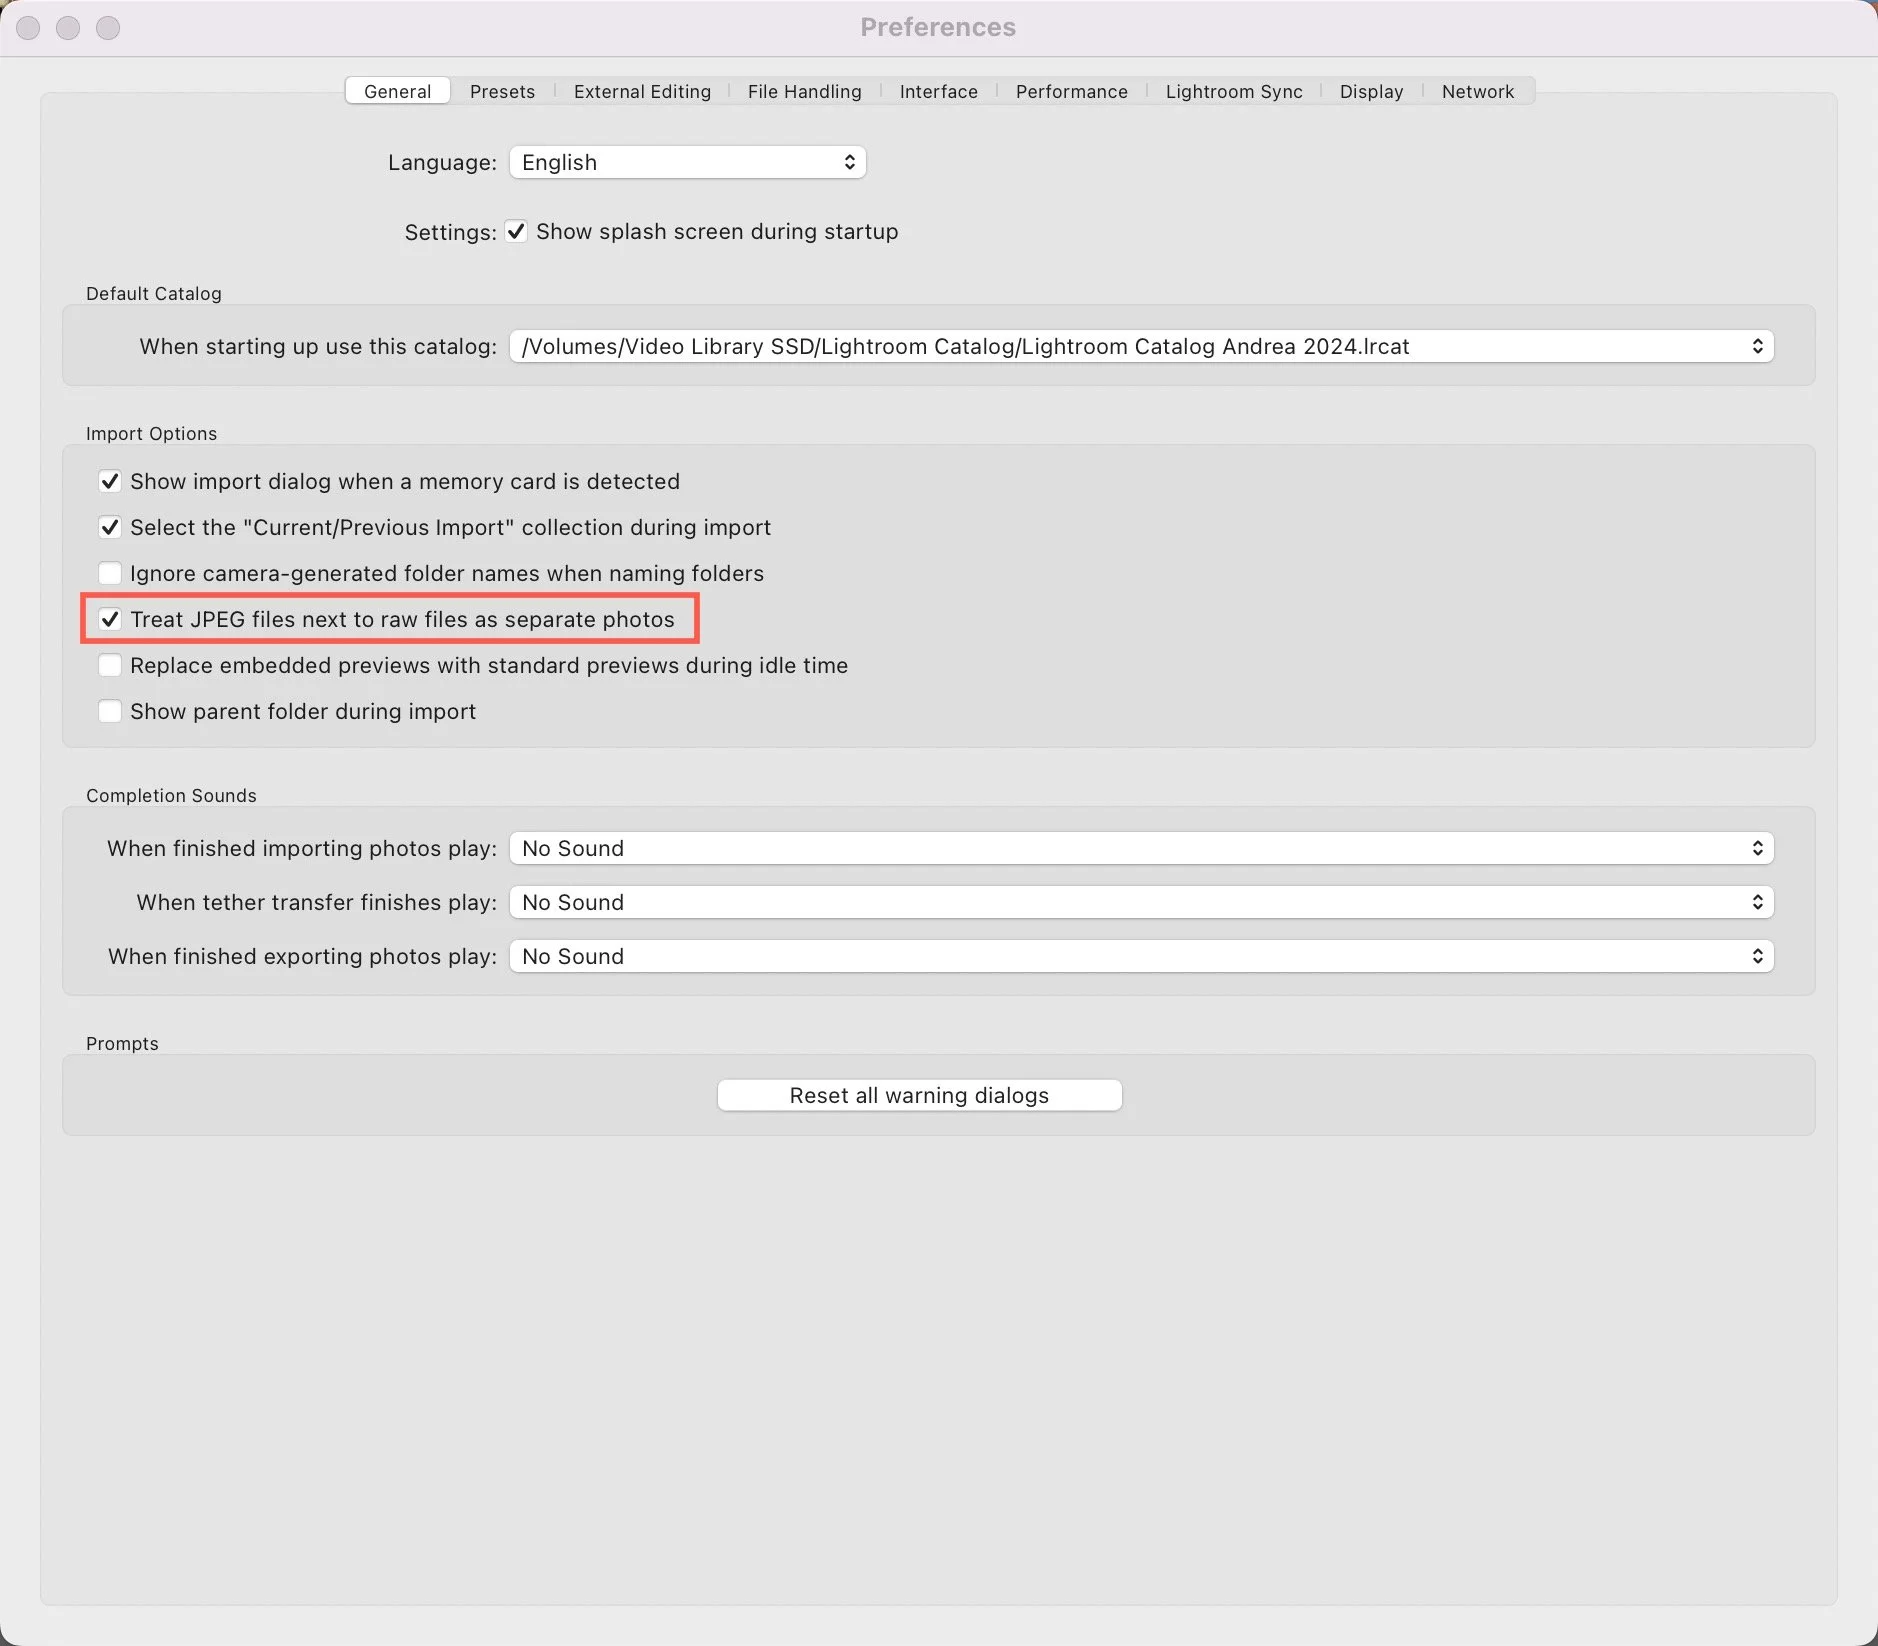The height and width of the screenshot is (1646, 1878).
Task: Uncheck treat JPEG files as separate photos
Action: pos(110,619)
